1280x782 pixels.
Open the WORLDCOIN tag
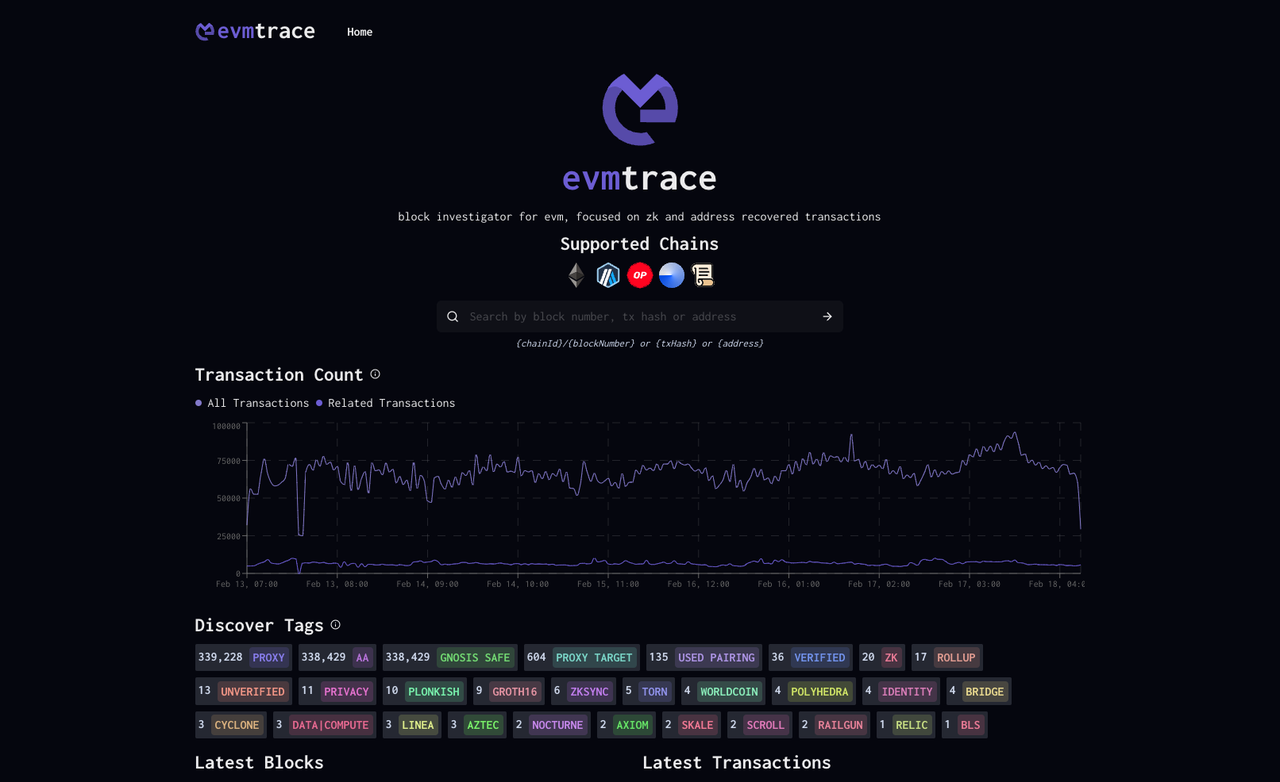[x=727, y=691]
